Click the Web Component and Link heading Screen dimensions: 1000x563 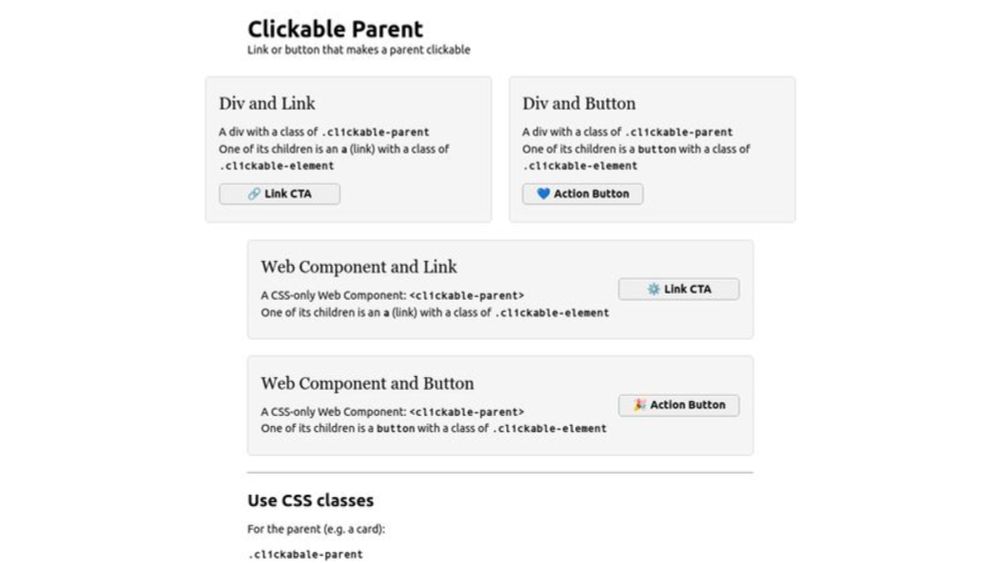tap(359, 267)
